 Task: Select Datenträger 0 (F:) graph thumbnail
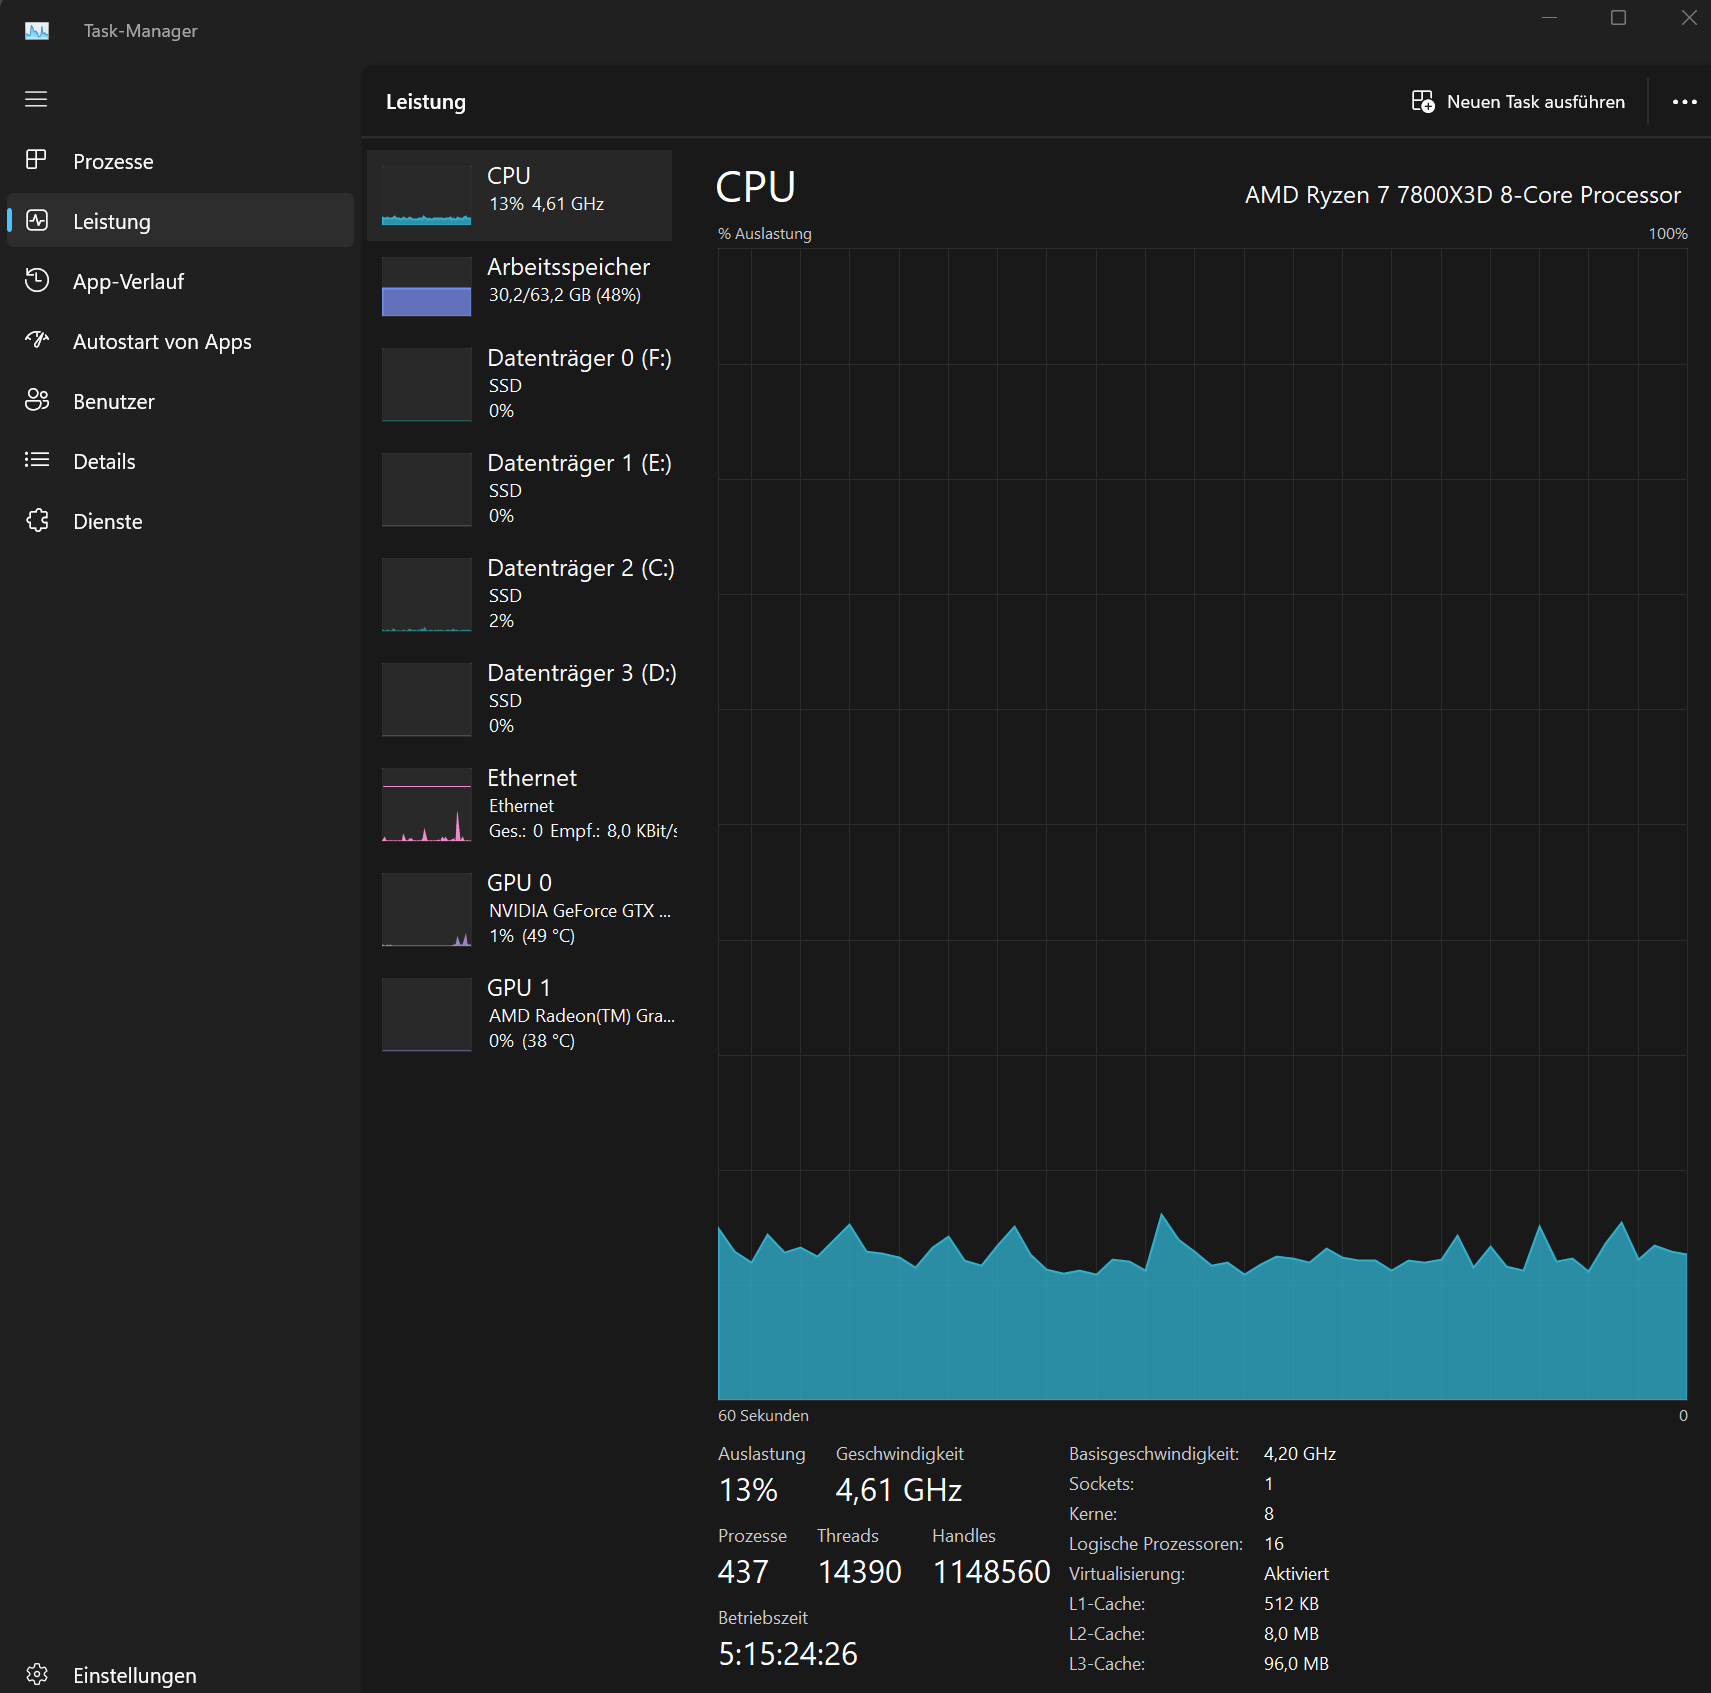[427, 385]
